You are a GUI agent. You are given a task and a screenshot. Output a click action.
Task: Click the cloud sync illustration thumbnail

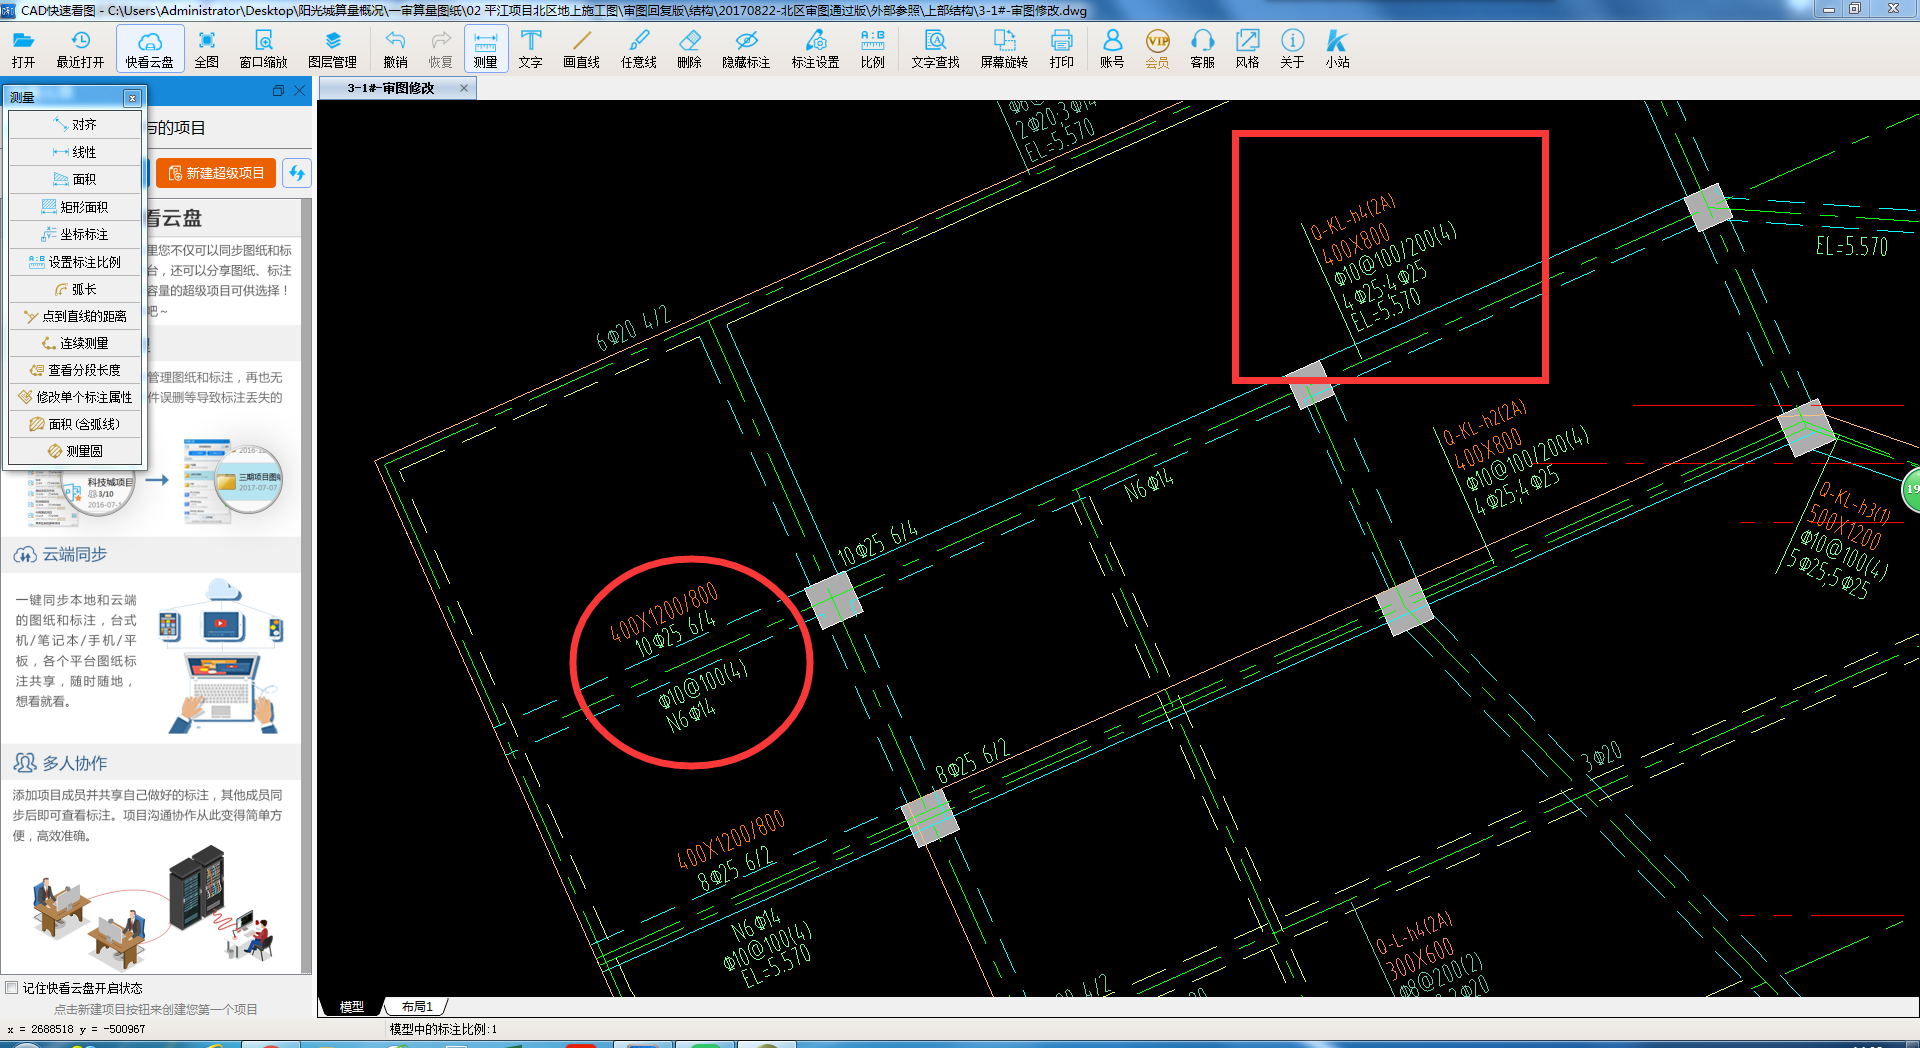coord(221,657)
